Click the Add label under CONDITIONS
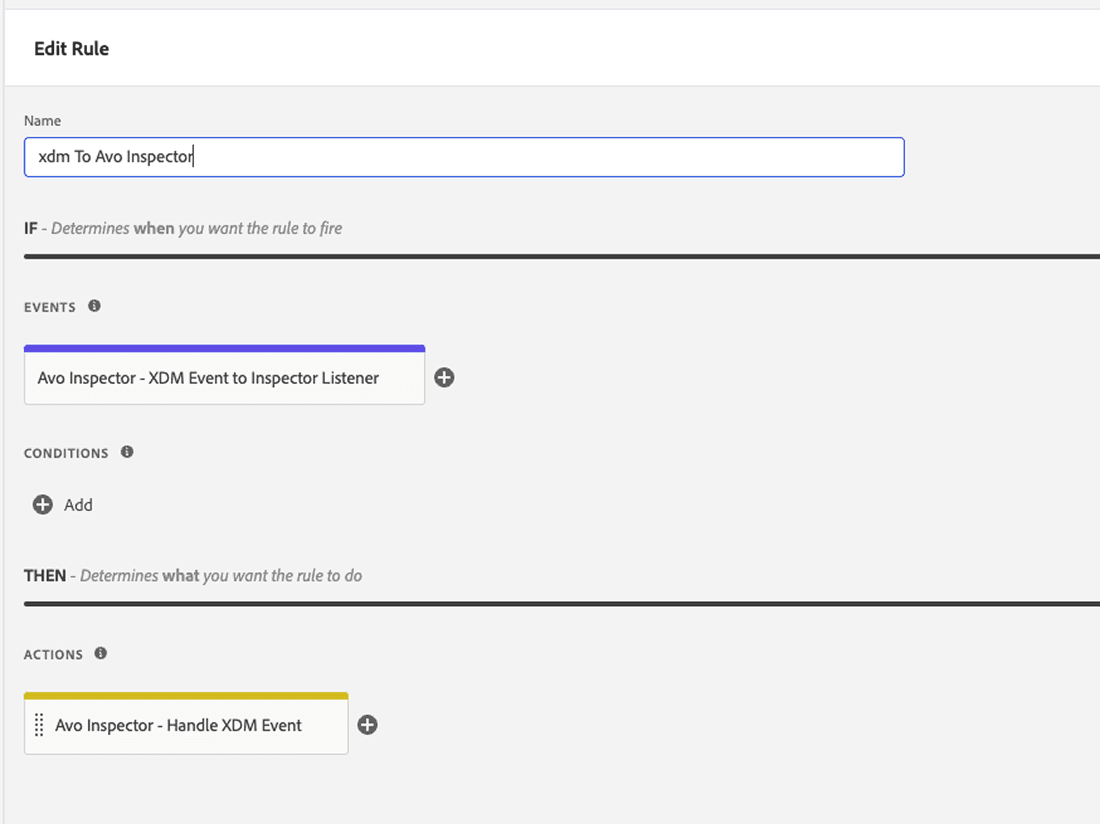 [78, 505]
